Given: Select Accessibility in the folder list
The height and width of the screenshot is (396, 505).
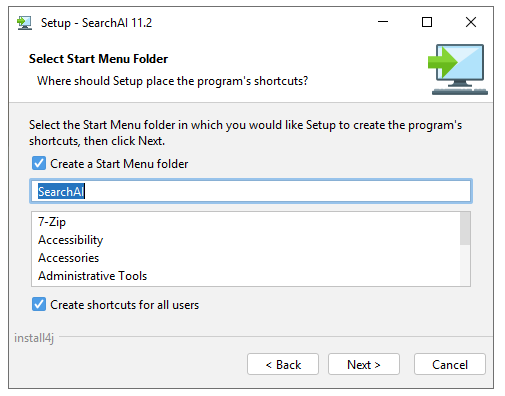Looking at the screenshot, I should tap(246, 240).
